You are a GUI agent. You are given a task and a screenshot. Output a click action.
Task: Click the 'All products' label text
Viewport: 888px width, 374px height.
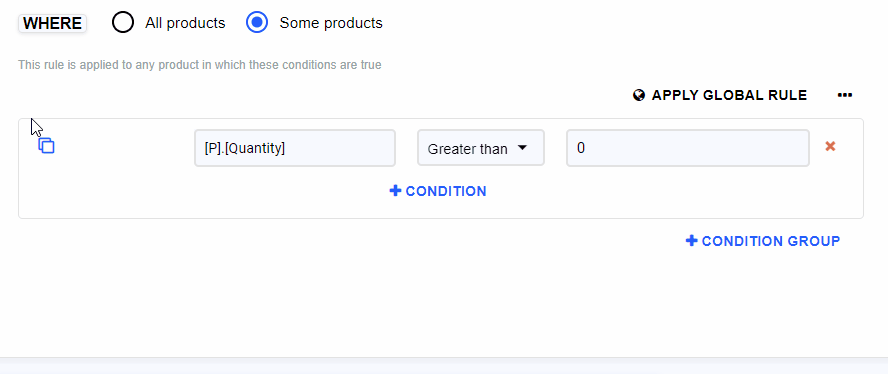(x=185, y=23)
